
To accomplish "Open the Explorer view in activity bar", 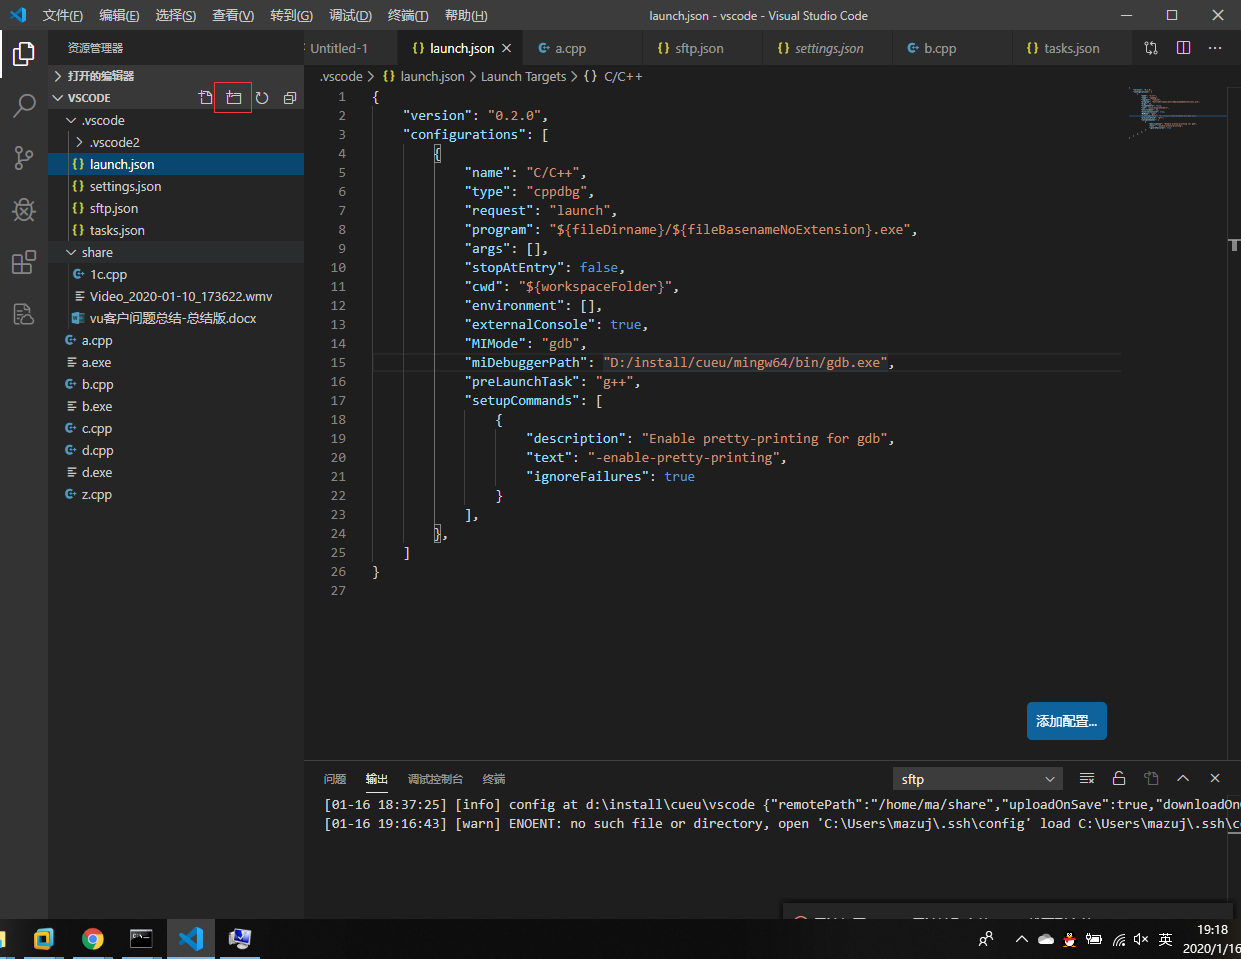I will 24,53.
